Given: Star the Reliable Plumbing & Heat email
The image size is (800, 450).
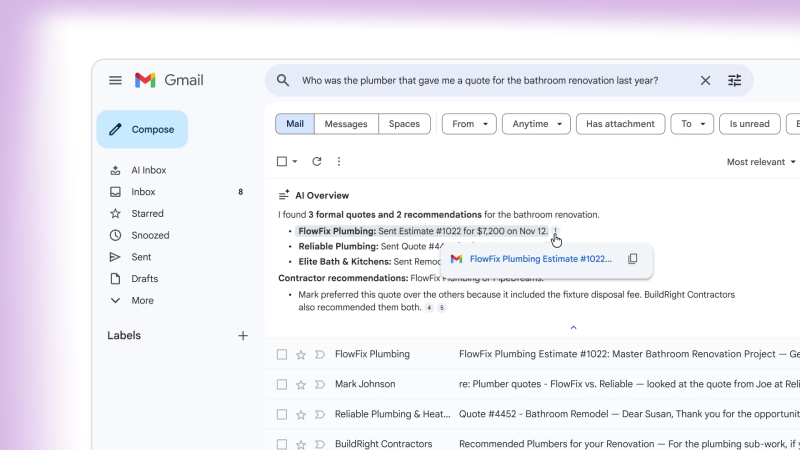Looking at the screenshot, I should [x=301, y=415].
